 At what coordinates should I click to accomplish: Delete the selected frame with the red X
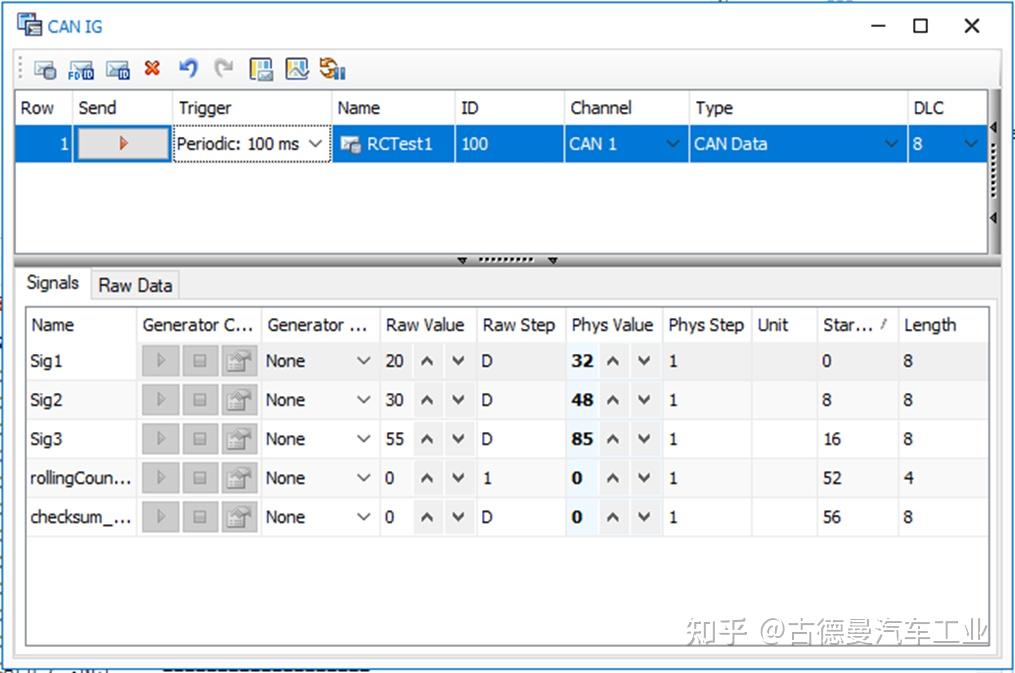(x=154, y=69)
